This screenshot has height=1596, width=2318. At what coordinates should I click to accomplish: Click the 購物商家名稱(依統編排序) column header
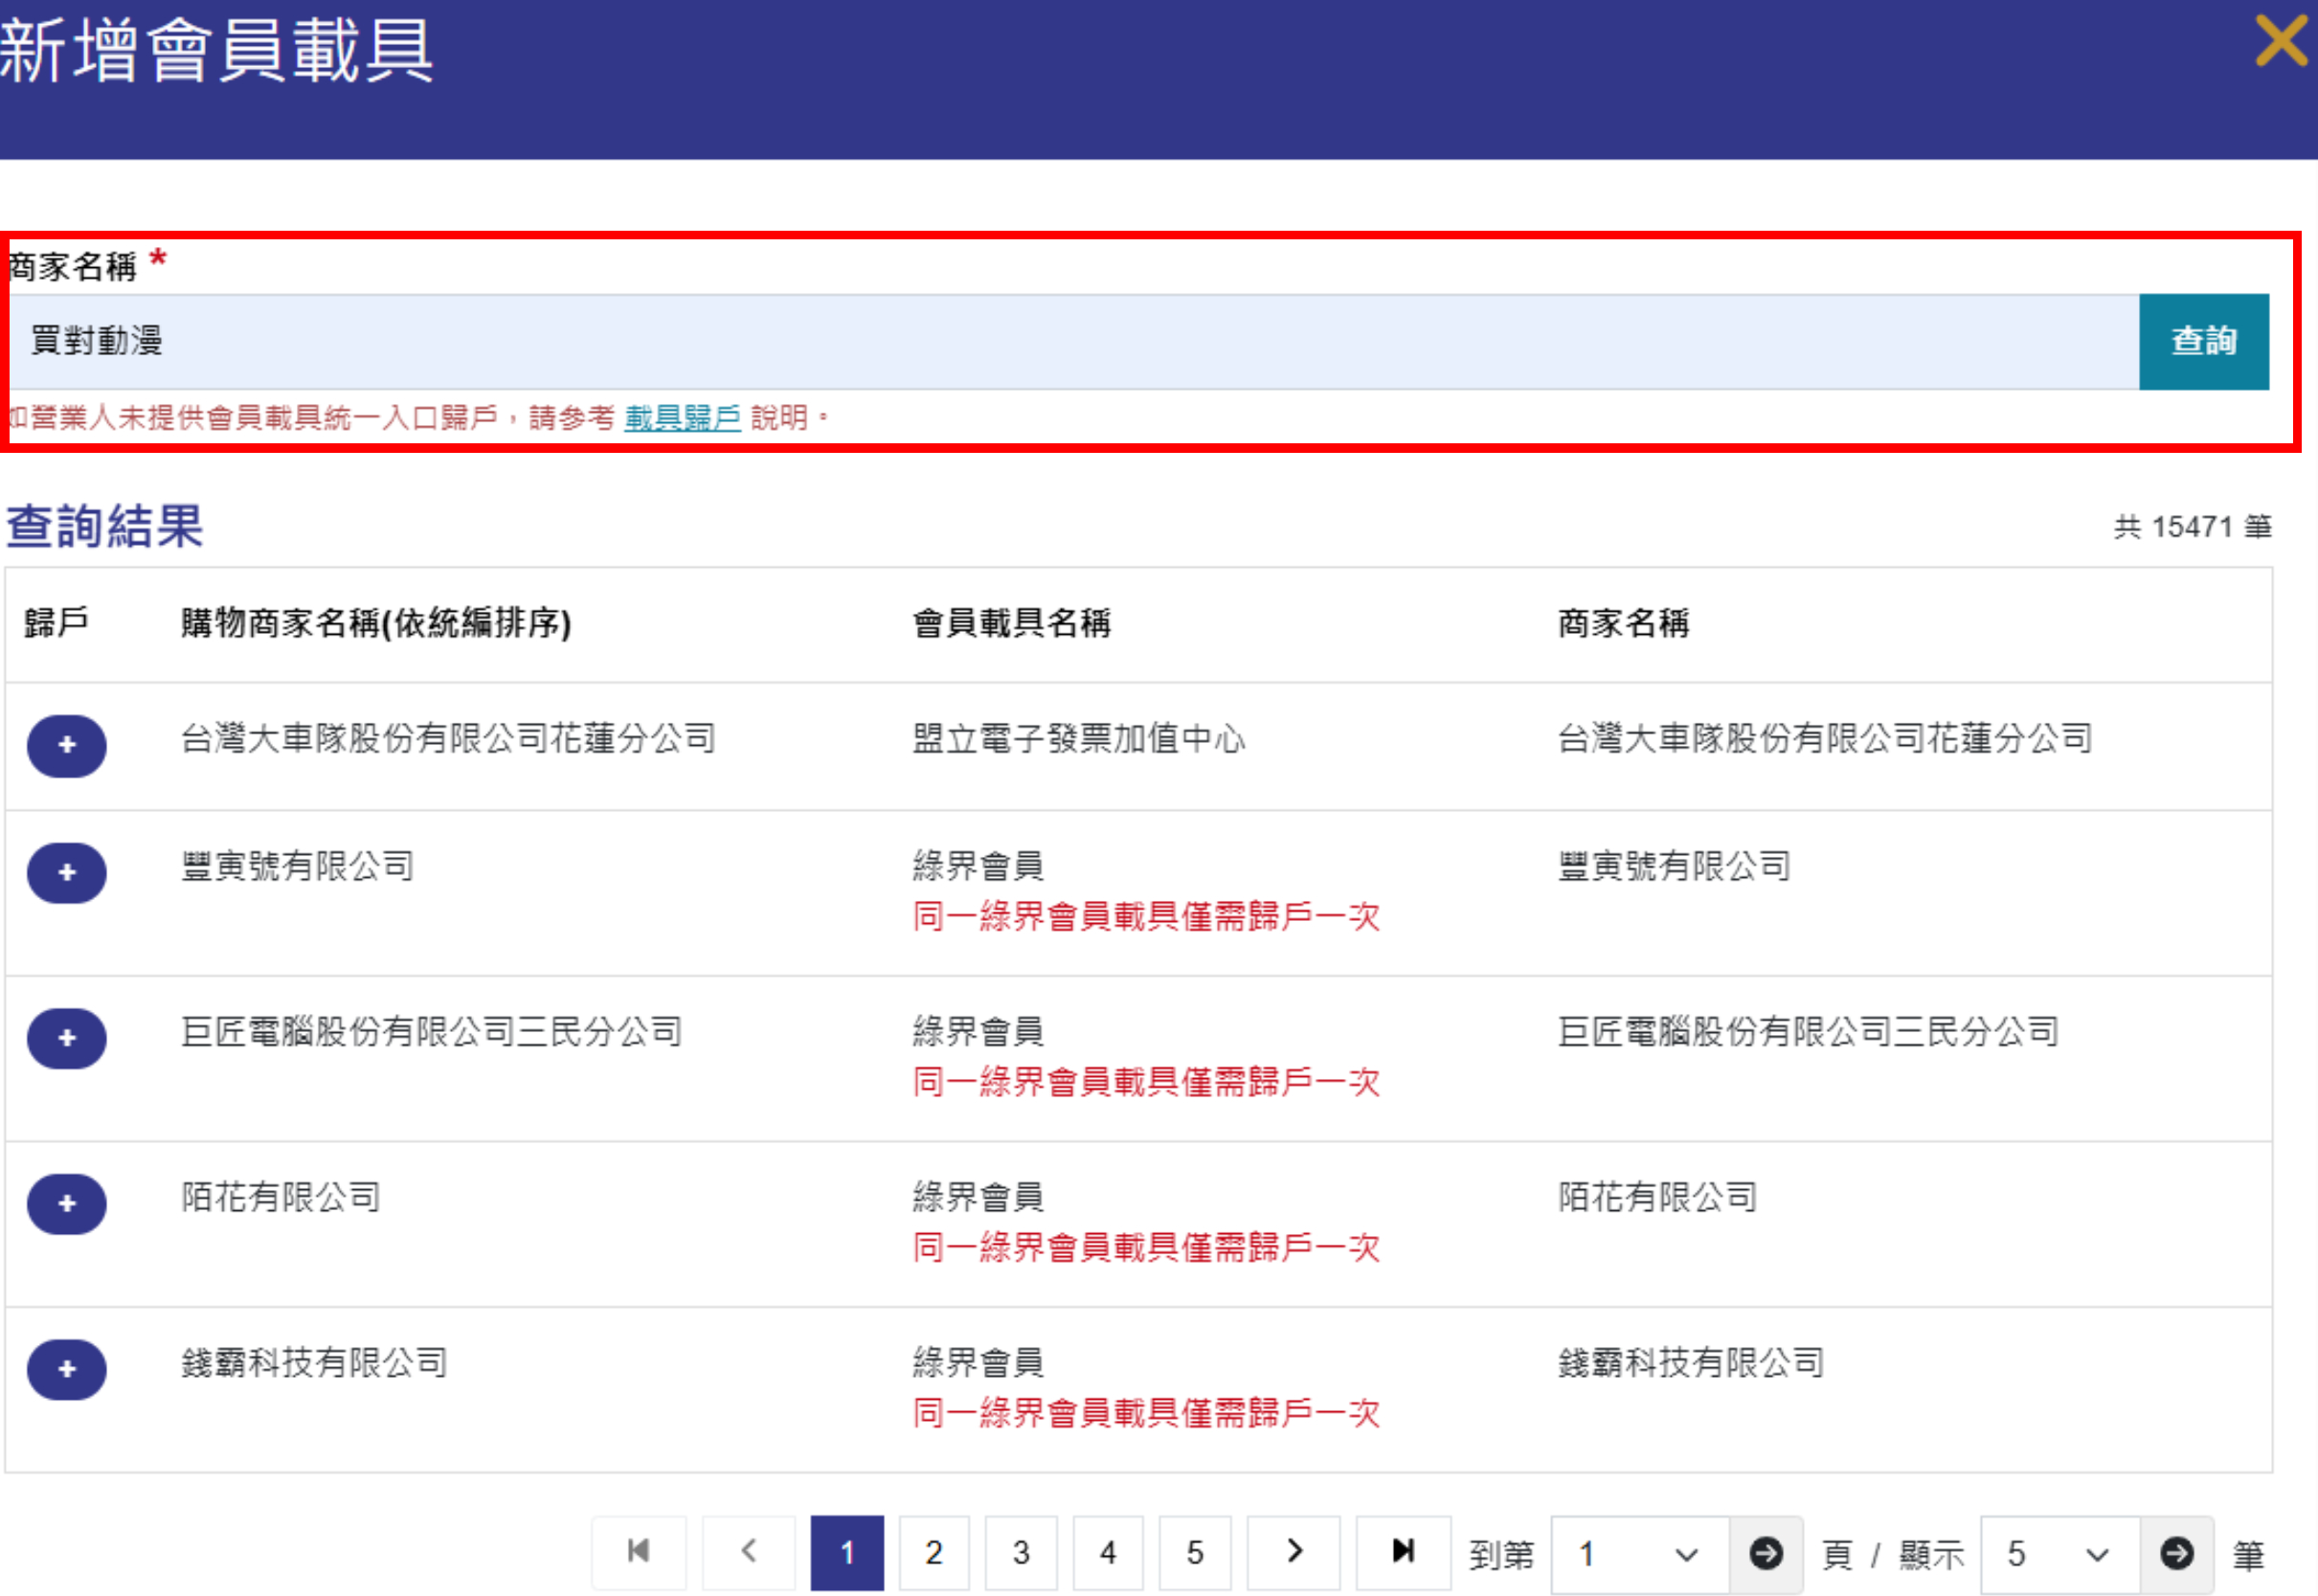click(x=376, y=623)
